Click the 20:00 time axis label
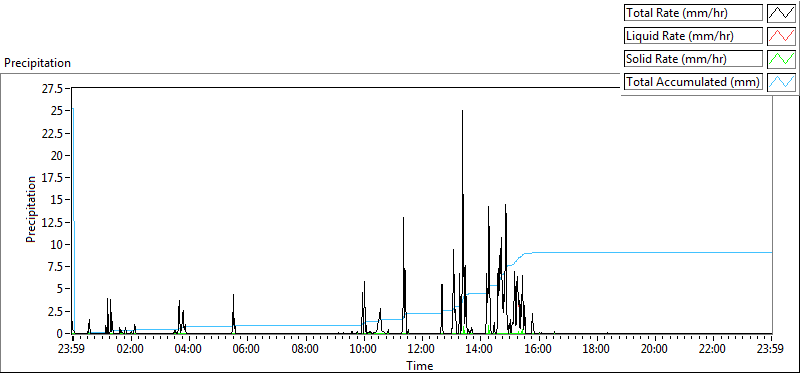The height and width of the screenshot is (373, 800). pos(655,350)
